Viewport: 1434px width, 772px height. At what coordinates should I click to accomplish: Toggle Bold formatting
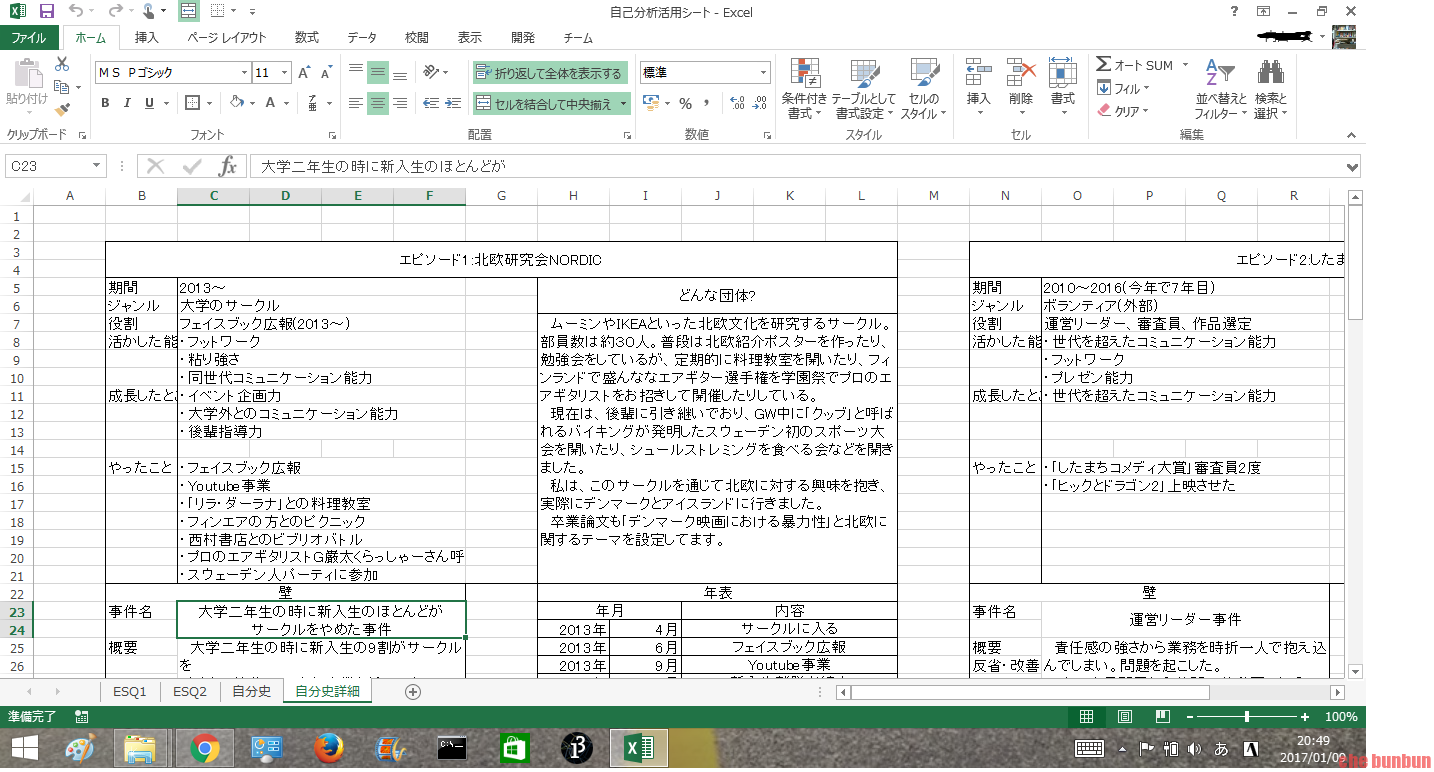105,103
